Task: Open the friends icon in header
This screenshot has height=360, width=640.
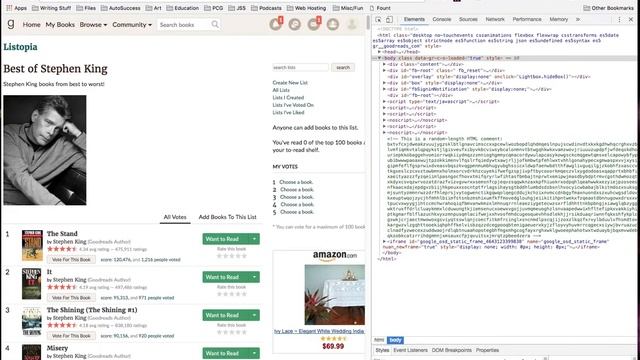Action: pos(333,24)
